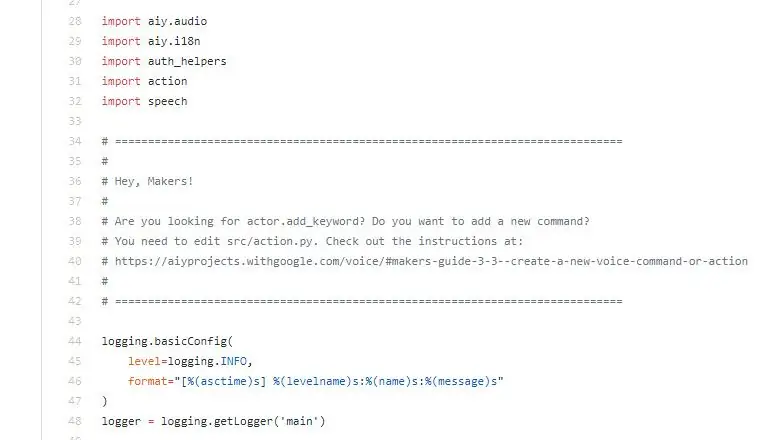Viewport: 773px width, 440px height.
Task: Select line number 30
Action: (x=75, y=61)
